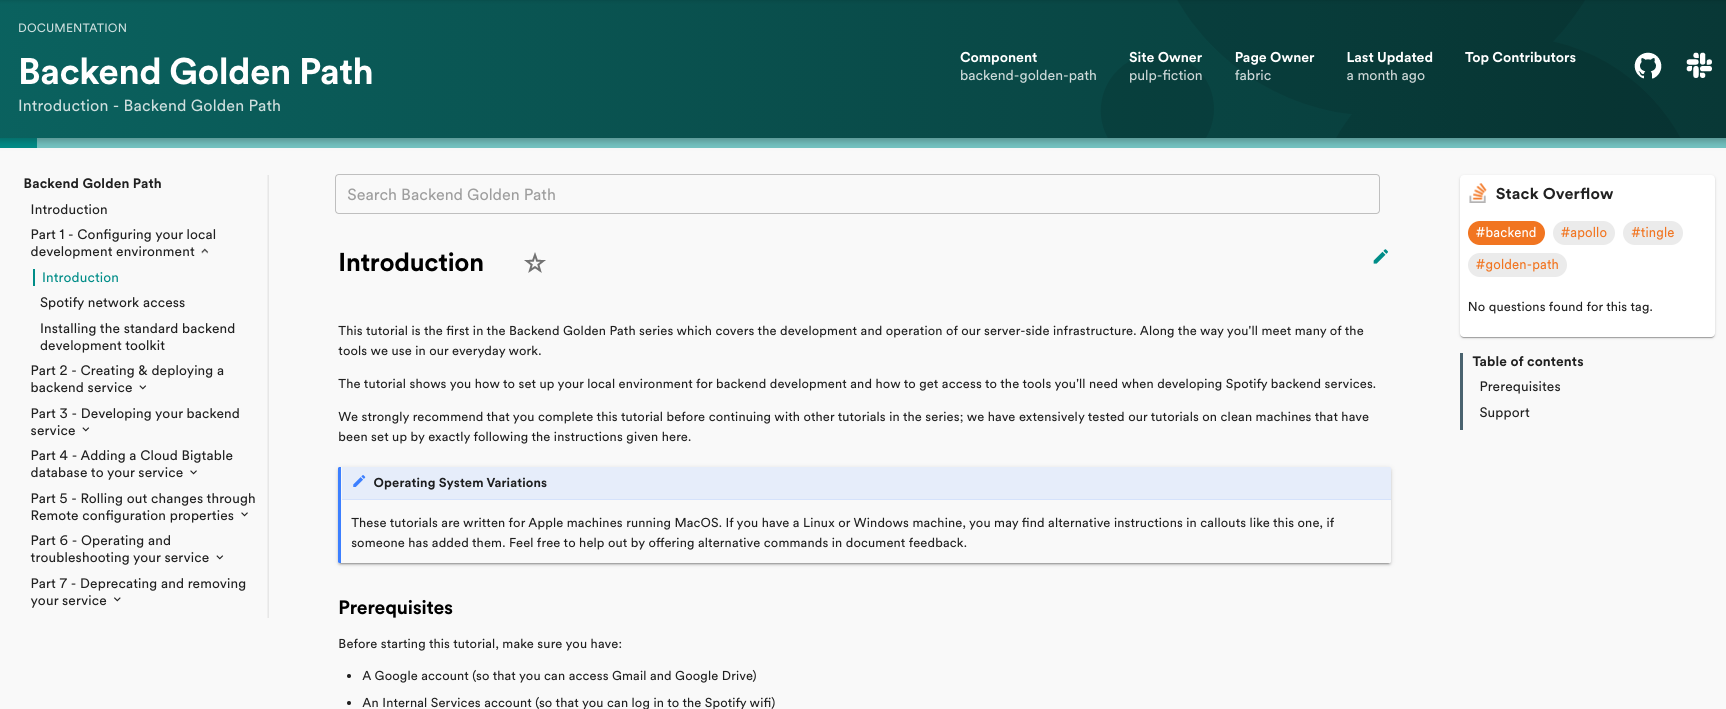This screenshot has height=709, width=1726.
Task: Jump to Prerequisites in table of contents
Action: click(x=1520, y=387)
